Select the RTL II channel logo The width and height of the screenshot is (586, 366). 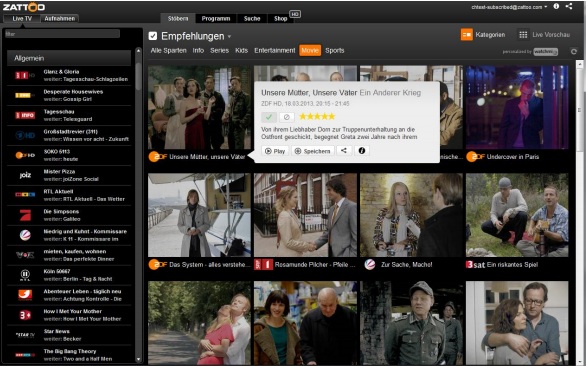click(25, 275)
